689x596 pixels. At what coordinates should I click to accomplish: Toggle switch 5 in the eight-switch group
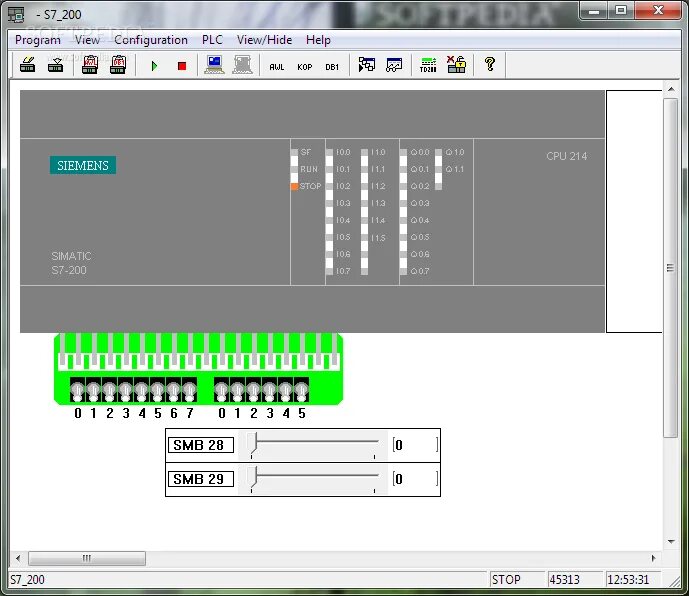[157, 390]
